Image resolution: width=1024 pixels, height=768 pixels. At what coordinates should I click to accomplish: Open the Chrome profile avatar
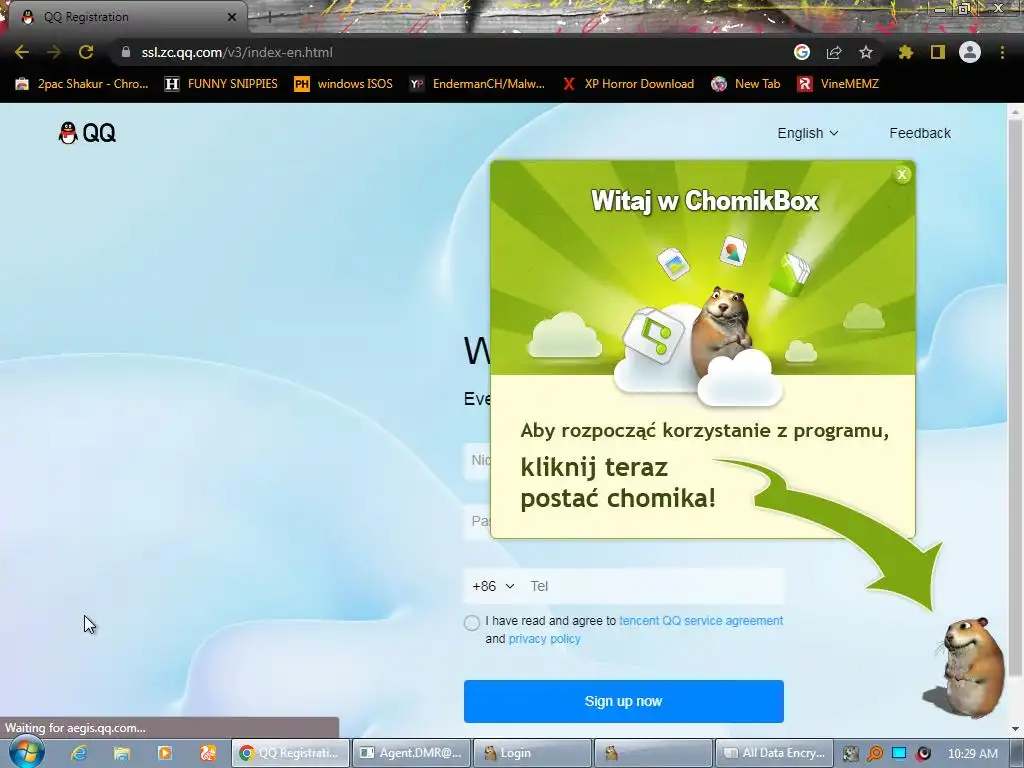tap(970, 52)
